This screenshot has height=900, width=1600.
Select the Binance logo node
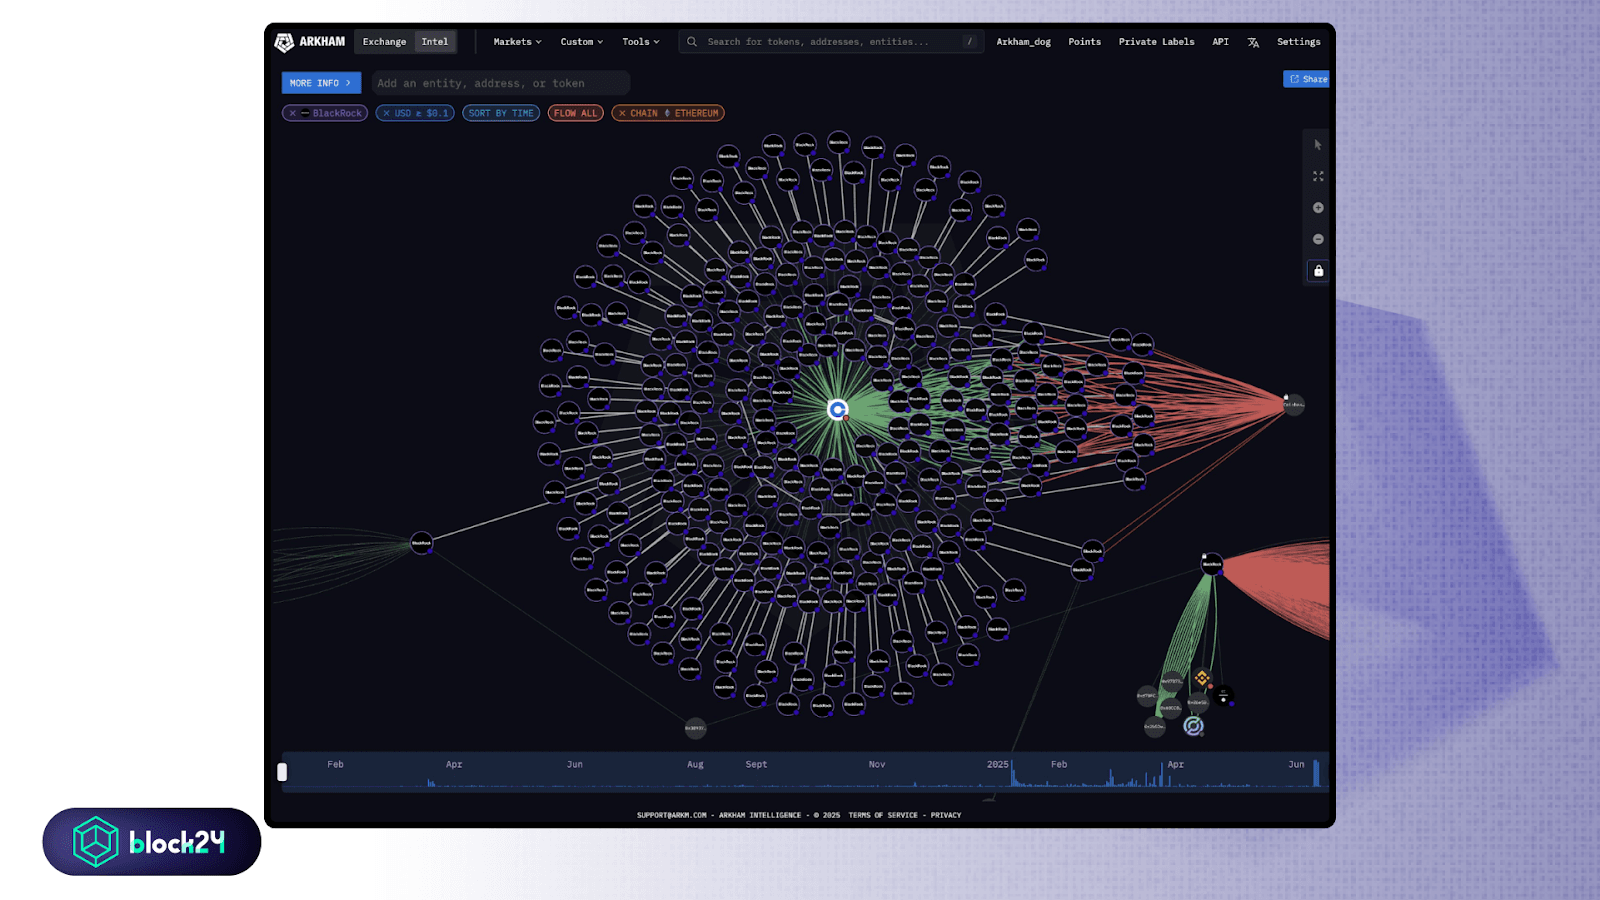pos(1202,679)
